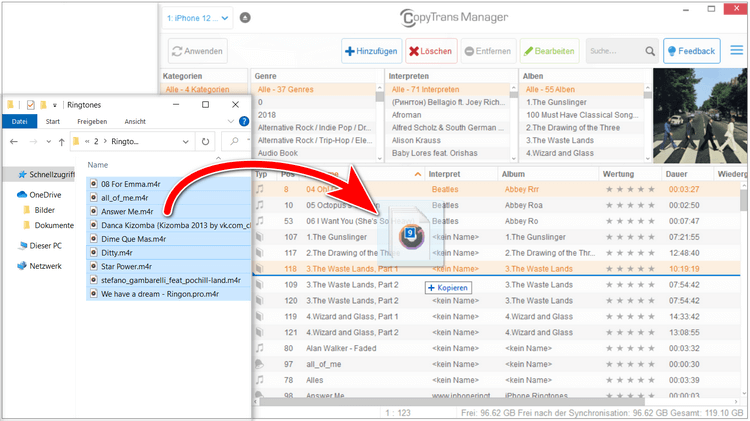Viewport: 750px width, 421px height.
Task: Click music note icon for 'Alan Walker - Faded'
Action: pyautogui.click(x=260, y=348)
